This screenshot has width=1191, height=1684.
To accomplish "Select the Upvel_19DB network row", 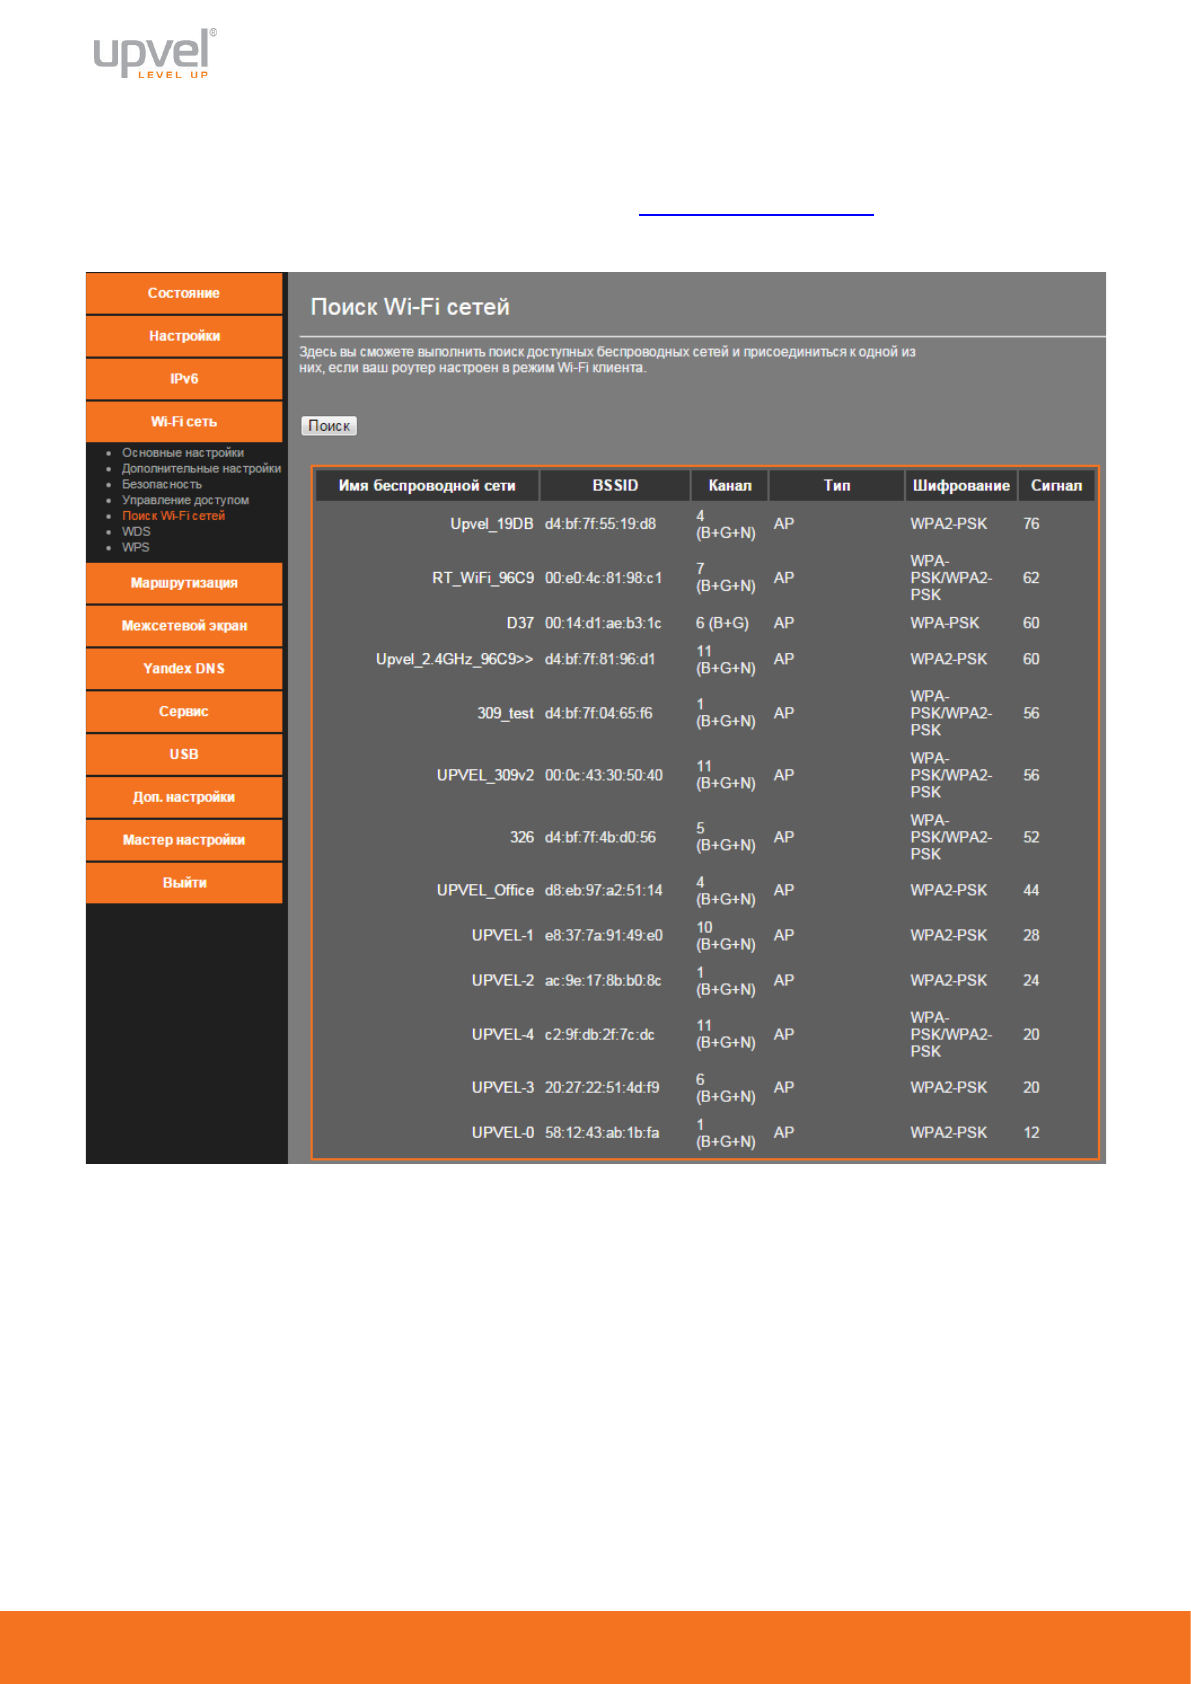I will (x=491, y=524).
